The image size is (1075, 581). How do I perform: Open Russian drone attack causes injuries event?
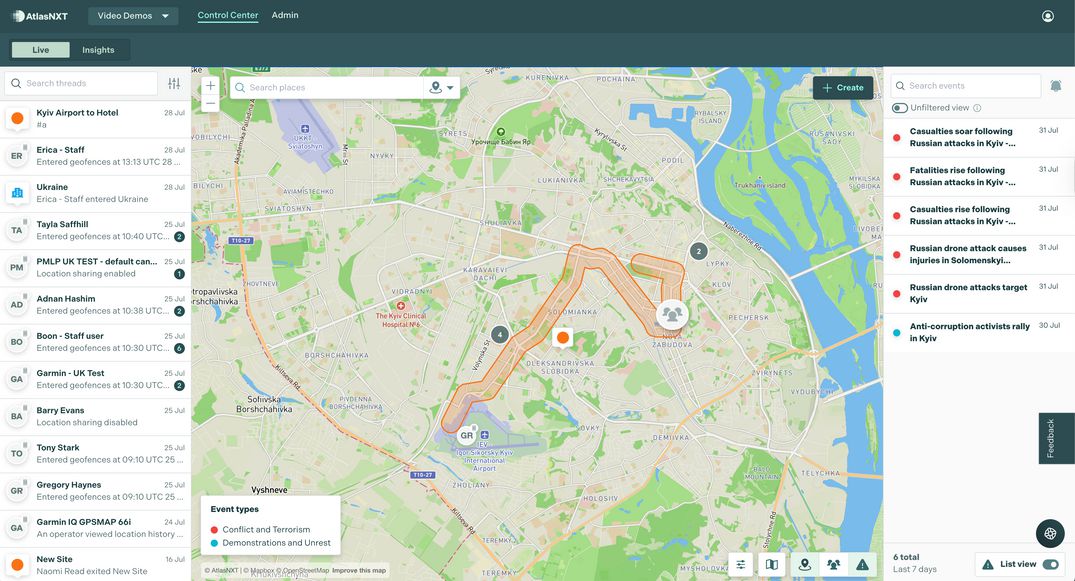978,254
